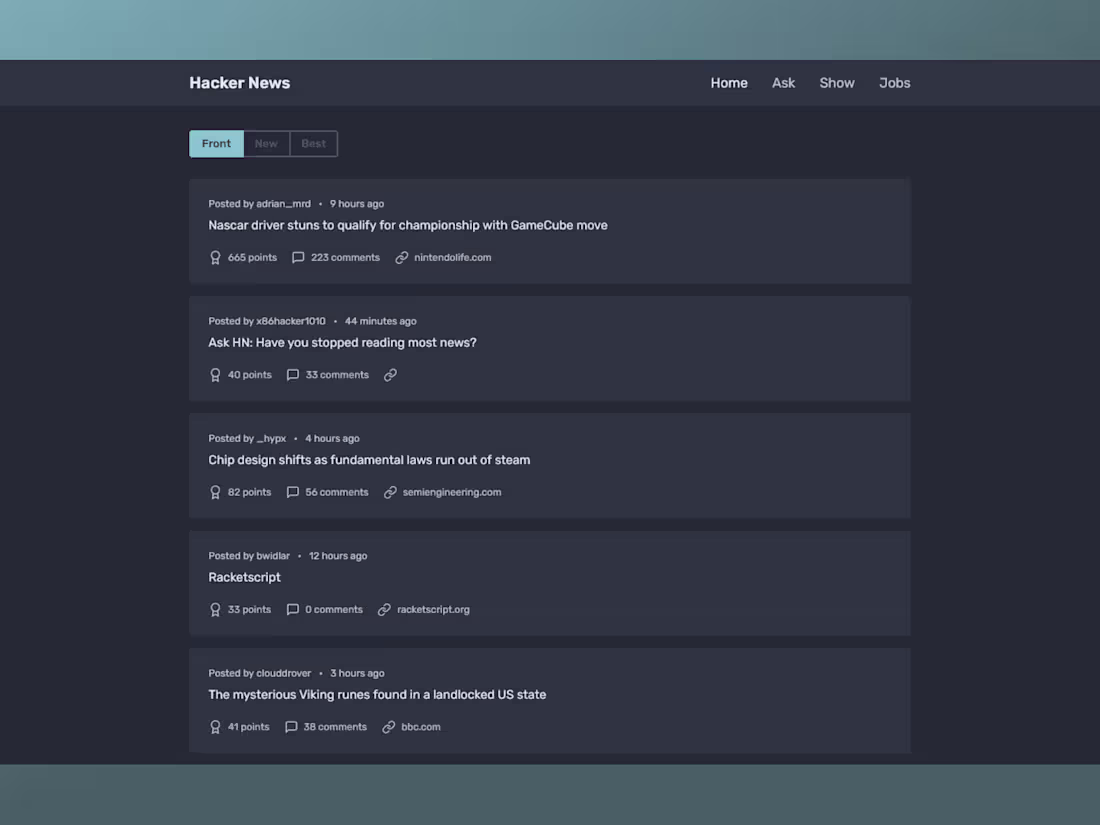
Task: Navigate to the Jobs section
Action: click(894, 83)
